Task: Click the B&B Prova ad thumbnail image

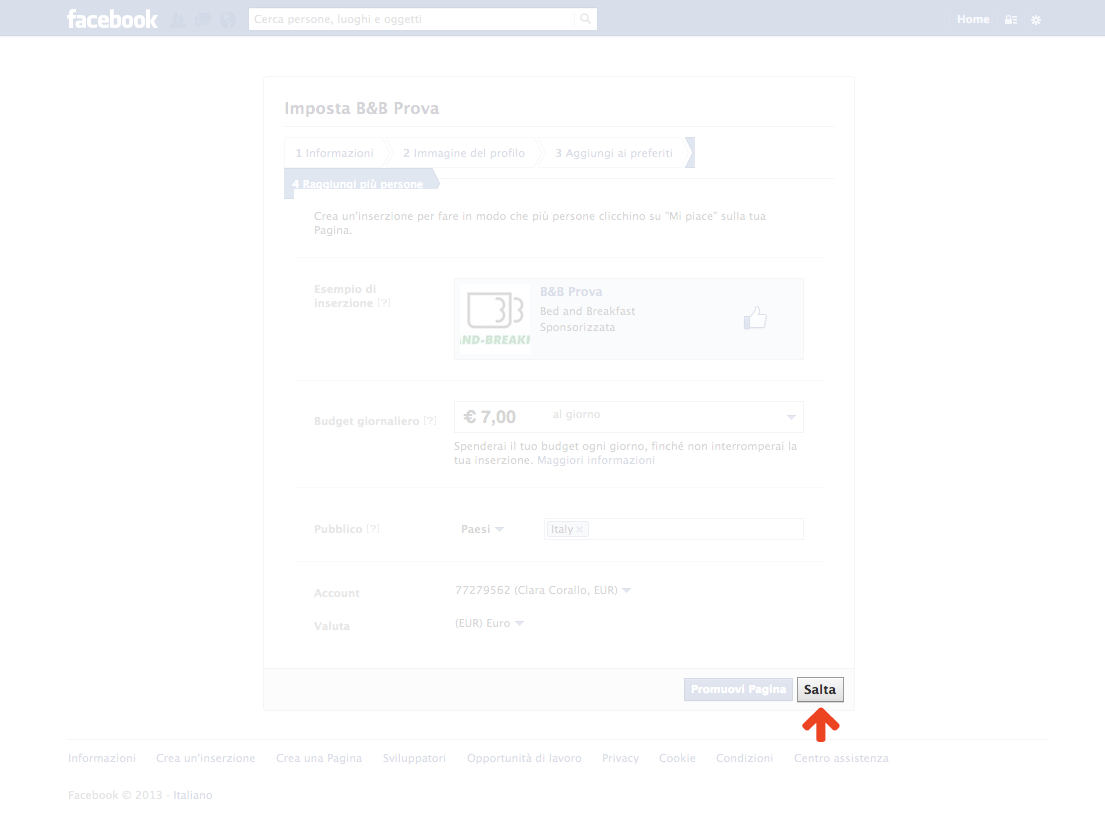Action: click(495, 318)
